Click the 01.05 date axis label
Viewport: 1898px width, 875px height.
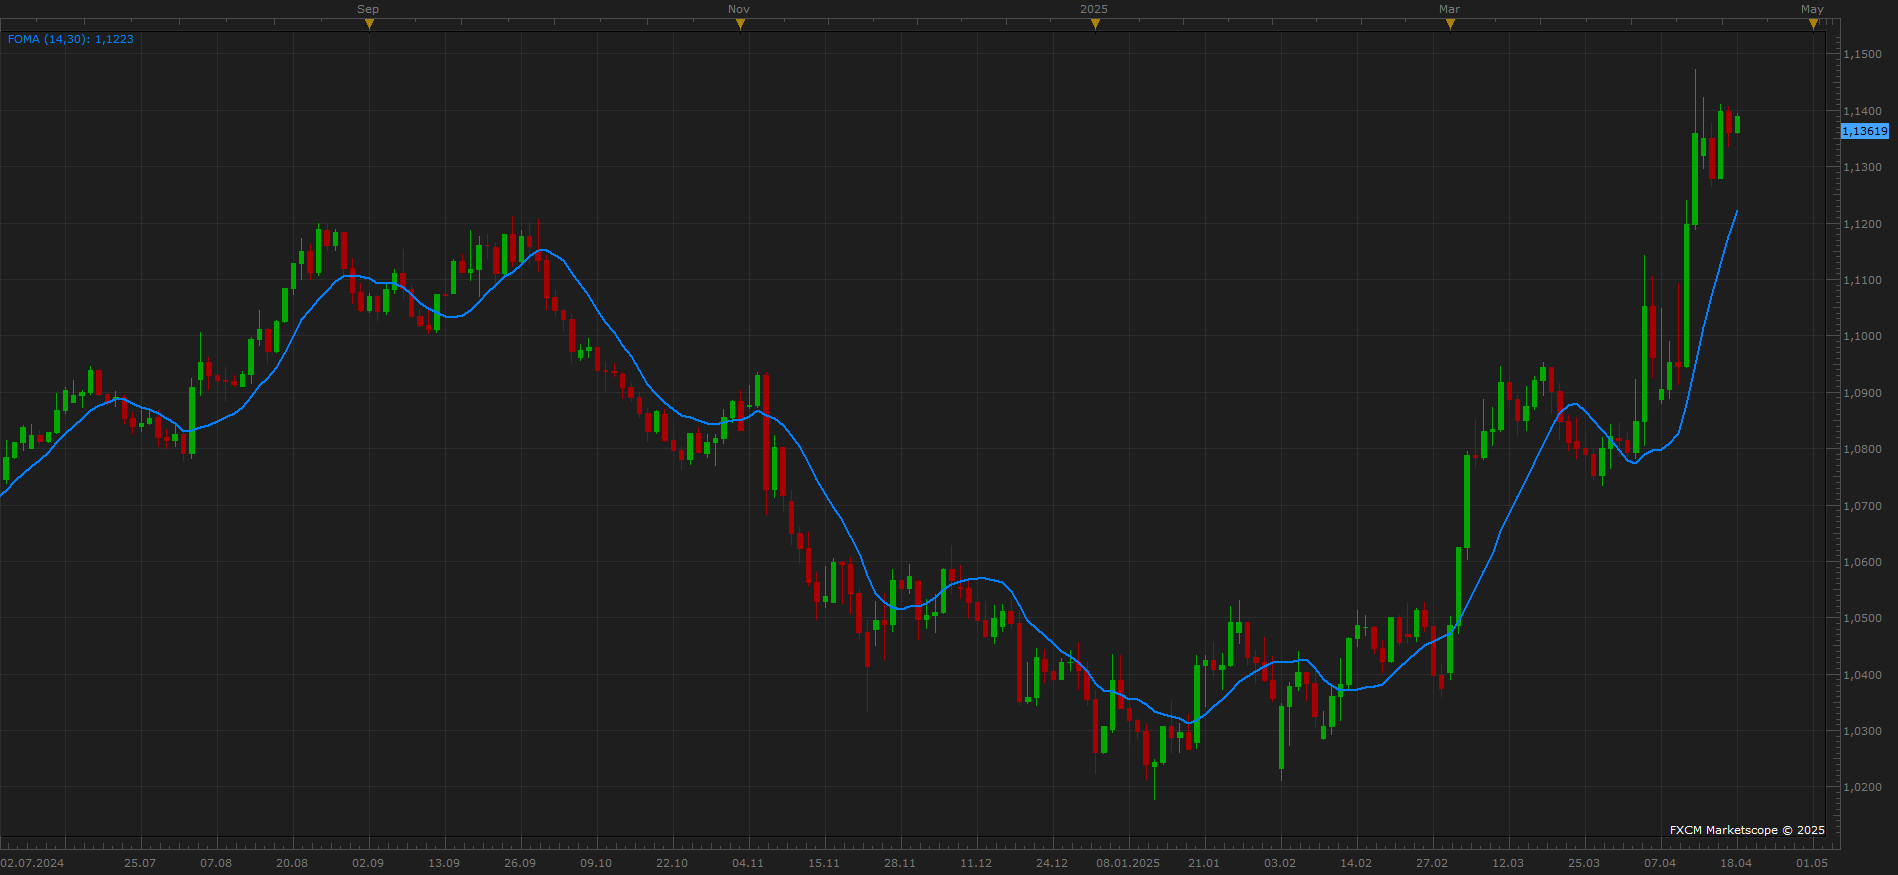[1812, 863]
